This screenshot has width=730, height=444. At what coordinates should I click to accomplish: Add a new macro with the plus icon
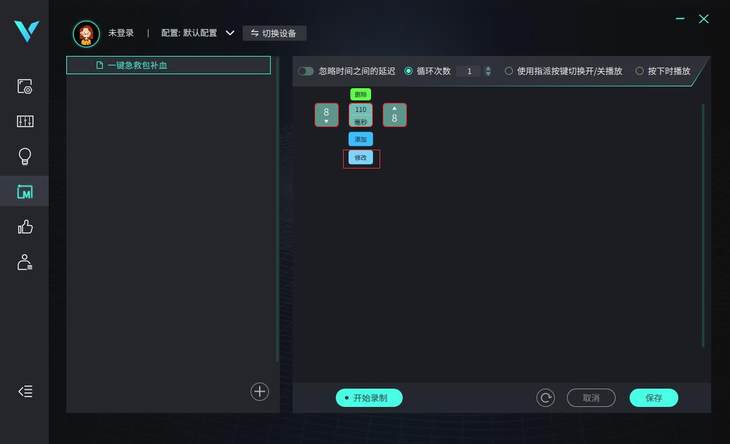pos(259,392)
